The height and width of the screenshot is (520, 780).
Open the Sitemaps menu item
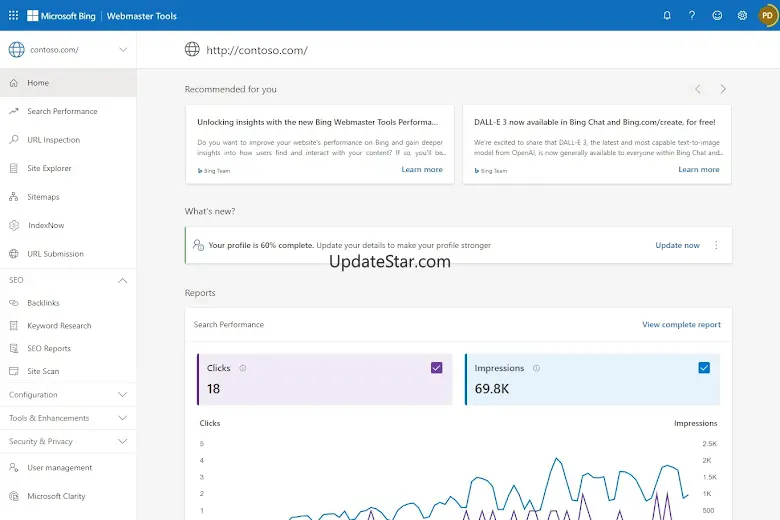pos(43,197)
